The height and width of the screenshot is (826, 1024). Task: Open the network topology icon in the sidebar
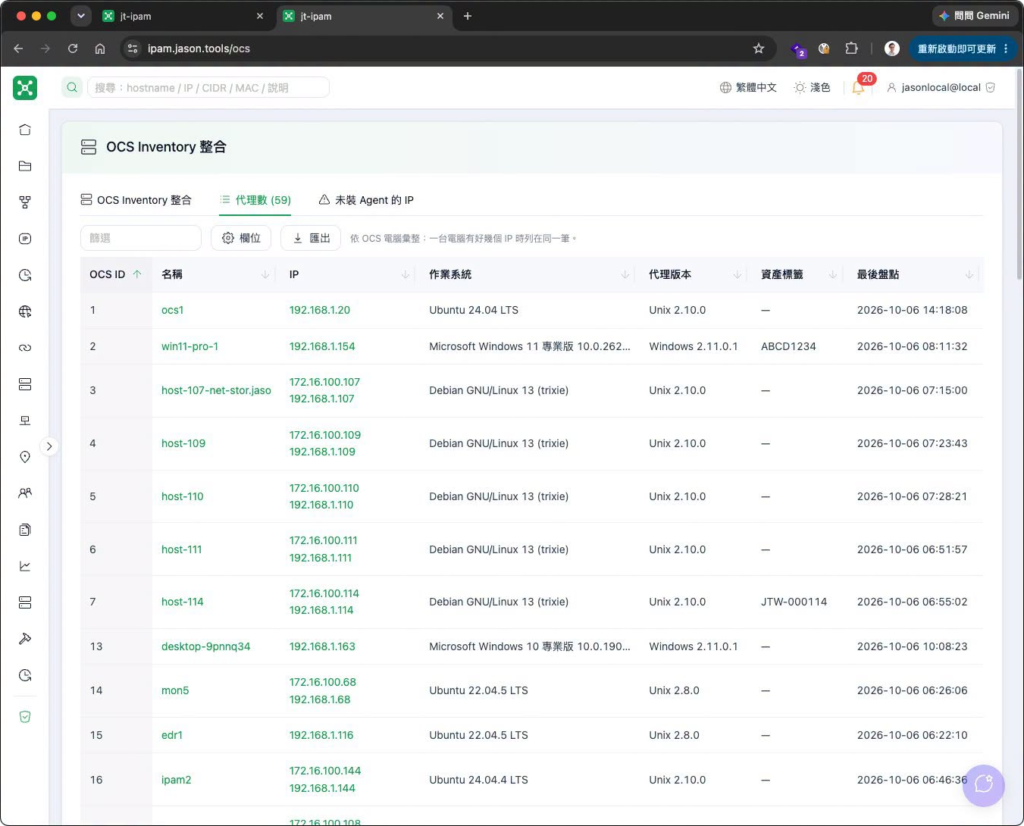coord(25,202)
